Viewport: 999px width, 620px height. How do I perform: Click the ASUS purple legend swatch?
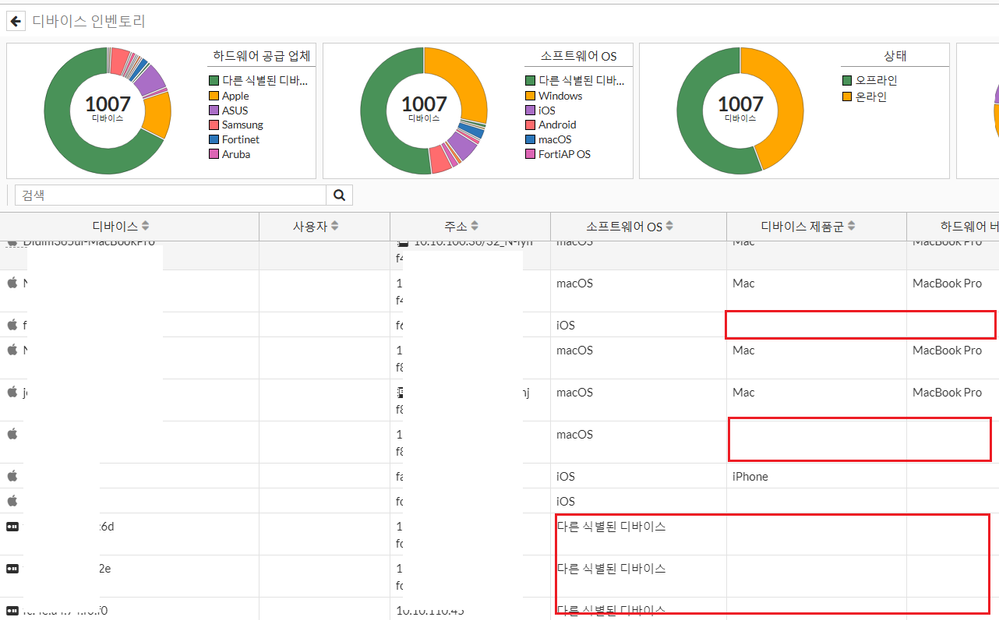(214, 110)
